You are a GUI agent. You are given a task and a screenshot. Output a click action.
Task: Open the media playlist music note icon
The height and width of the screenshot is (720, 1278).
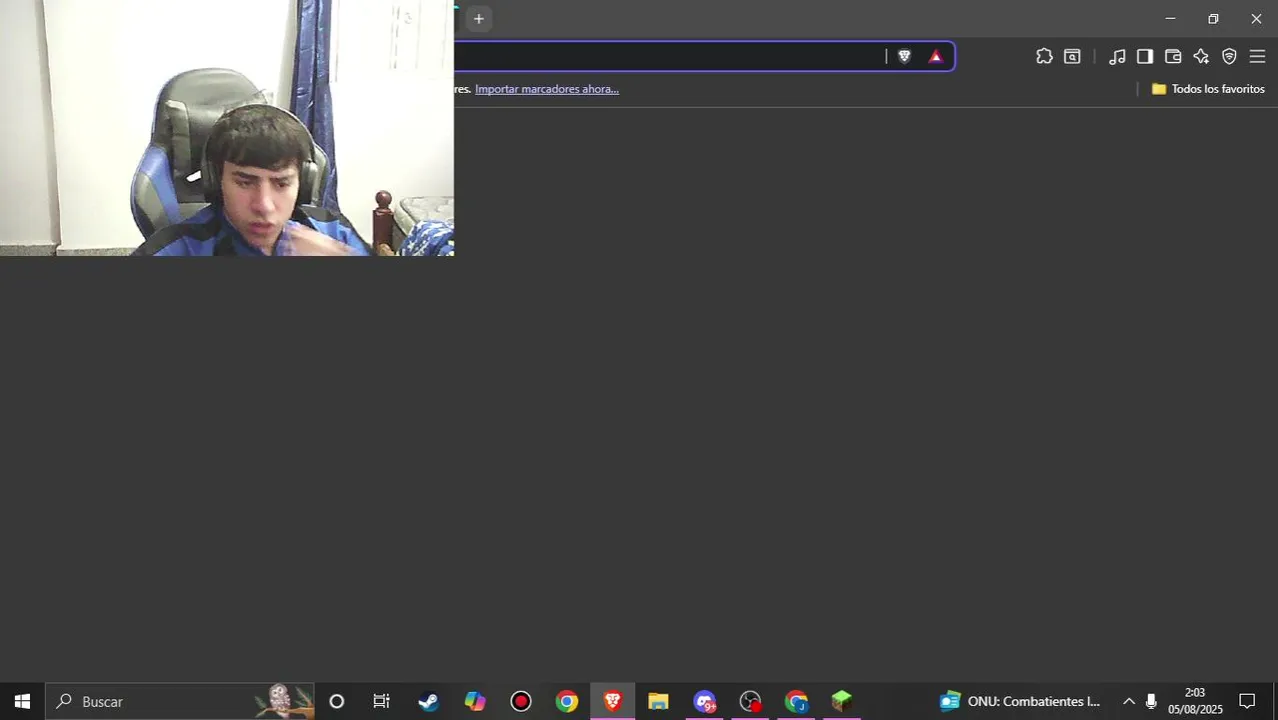(x=1117, y=57)
